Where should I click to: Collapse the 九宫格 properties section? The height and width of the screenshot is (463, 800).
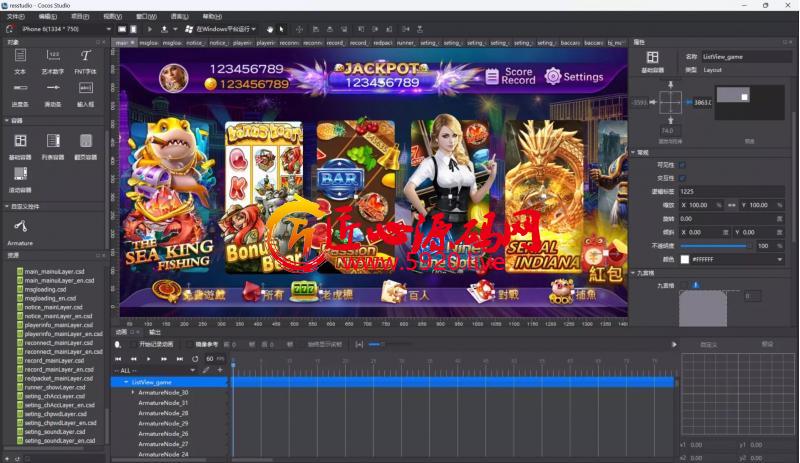pyautogui.click(x=634, y=273)
